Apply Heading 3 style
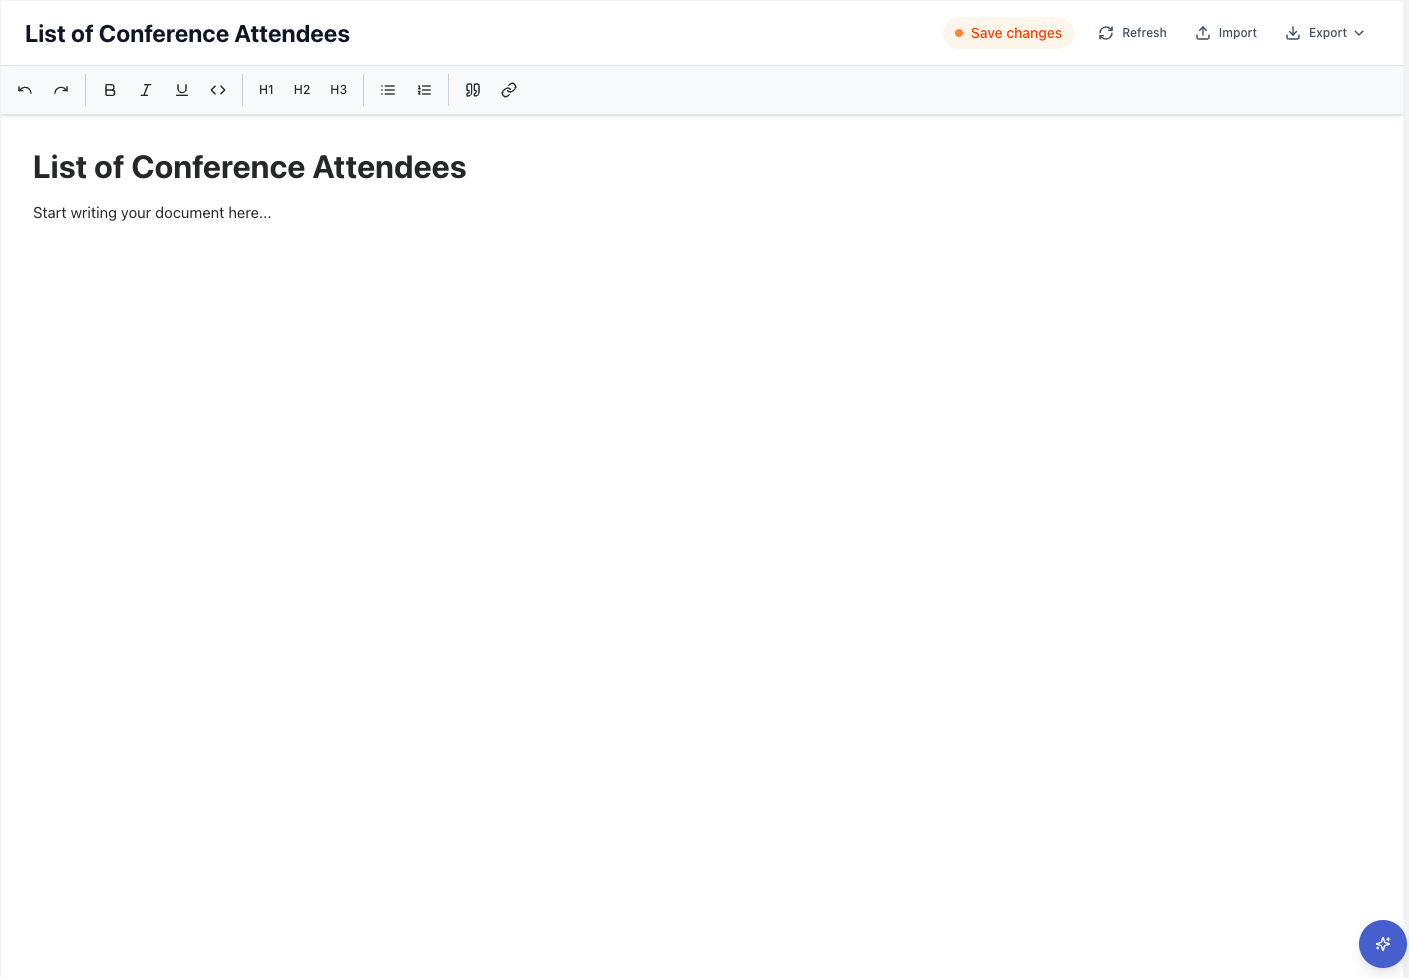This screenshot has height=978, width=1409. tap(338, 89)
